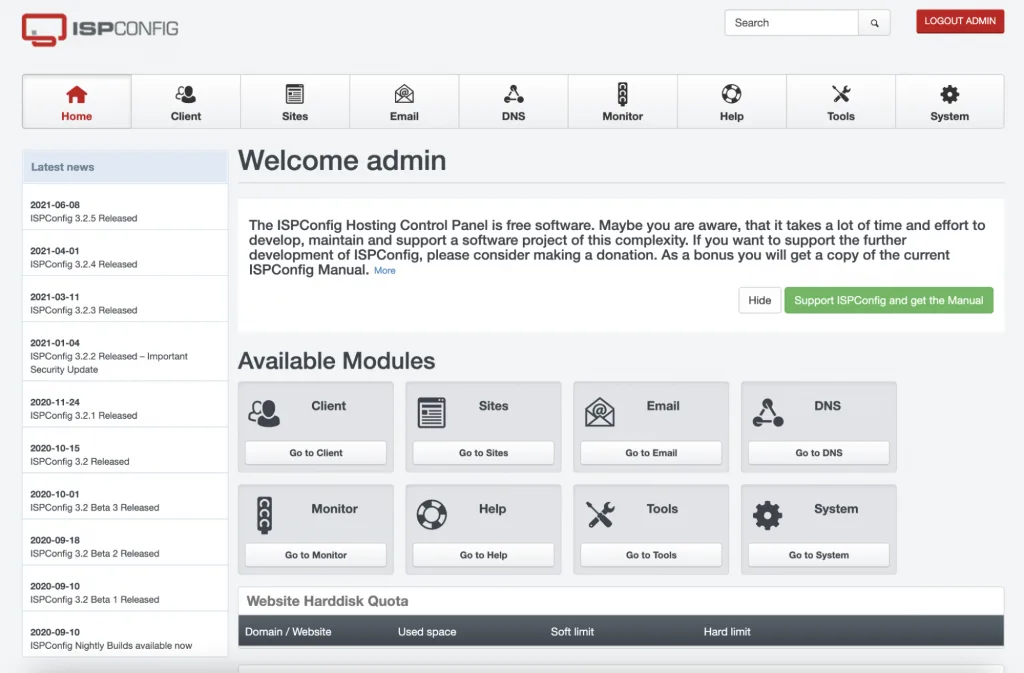The height and width of the screenshot is (673, 1024).
Task: Click the Client module card icon
Action: point(264,413)
